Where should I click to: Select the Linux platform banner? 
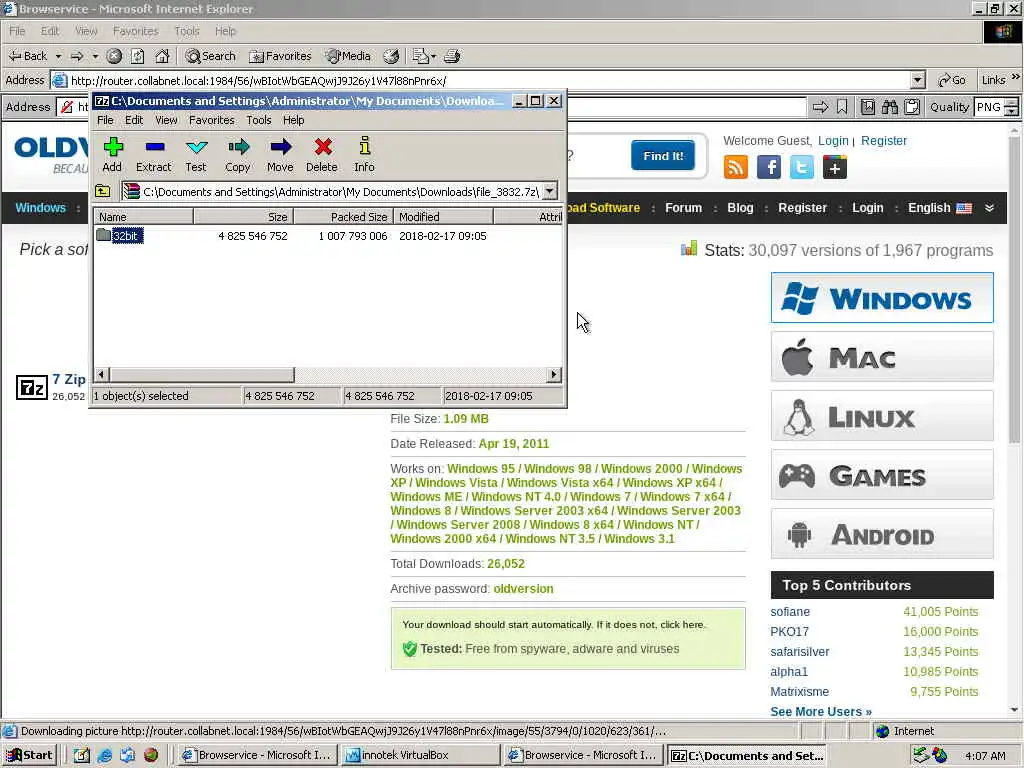click(x=882, y=416)
